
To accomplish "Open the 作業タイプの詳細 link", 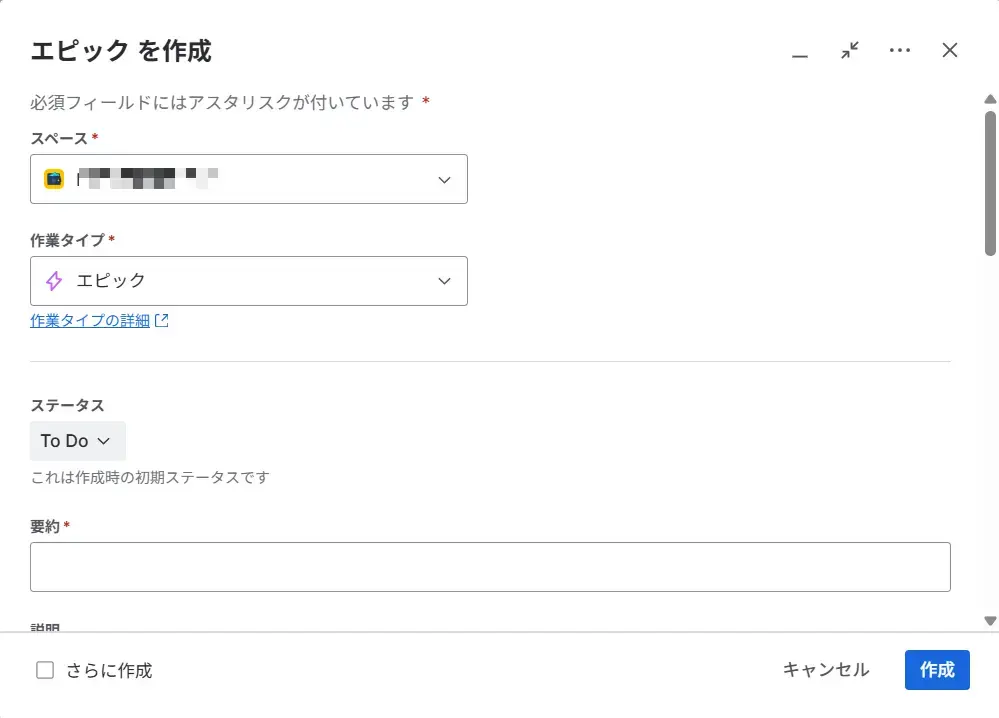I will 88,320.
